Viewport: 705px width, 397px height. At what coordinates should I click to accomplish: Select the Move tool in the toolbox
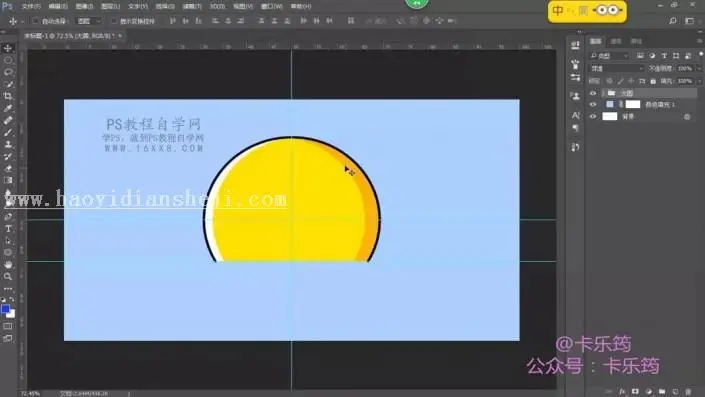tap(8, 48)
